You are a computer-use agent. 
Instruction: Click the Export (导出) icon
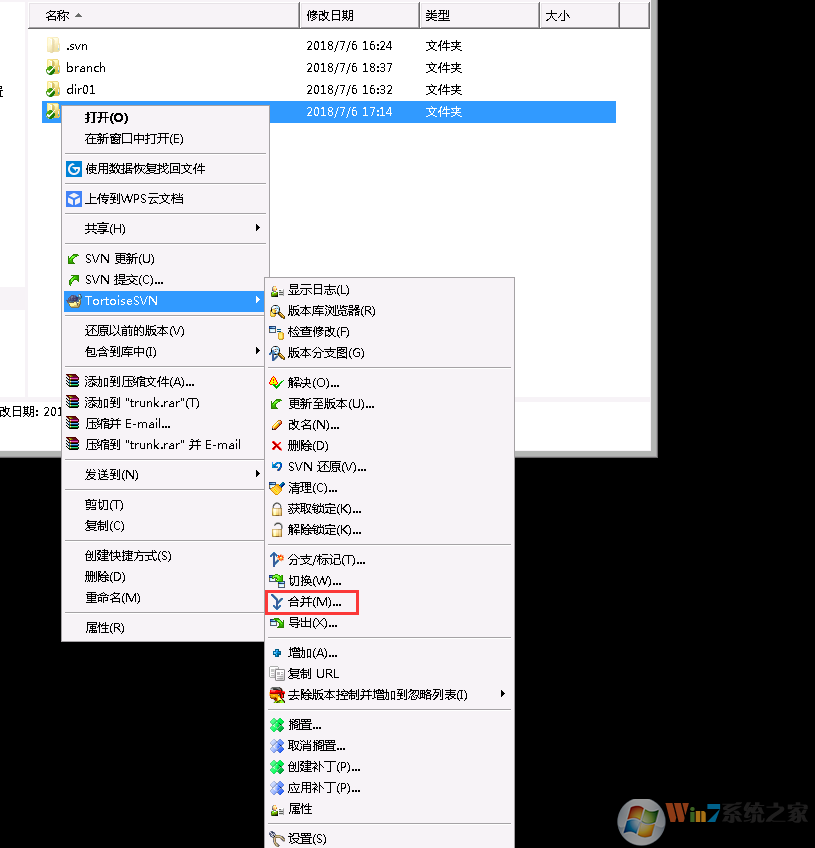pyautogui.click(x=277, y=623)
